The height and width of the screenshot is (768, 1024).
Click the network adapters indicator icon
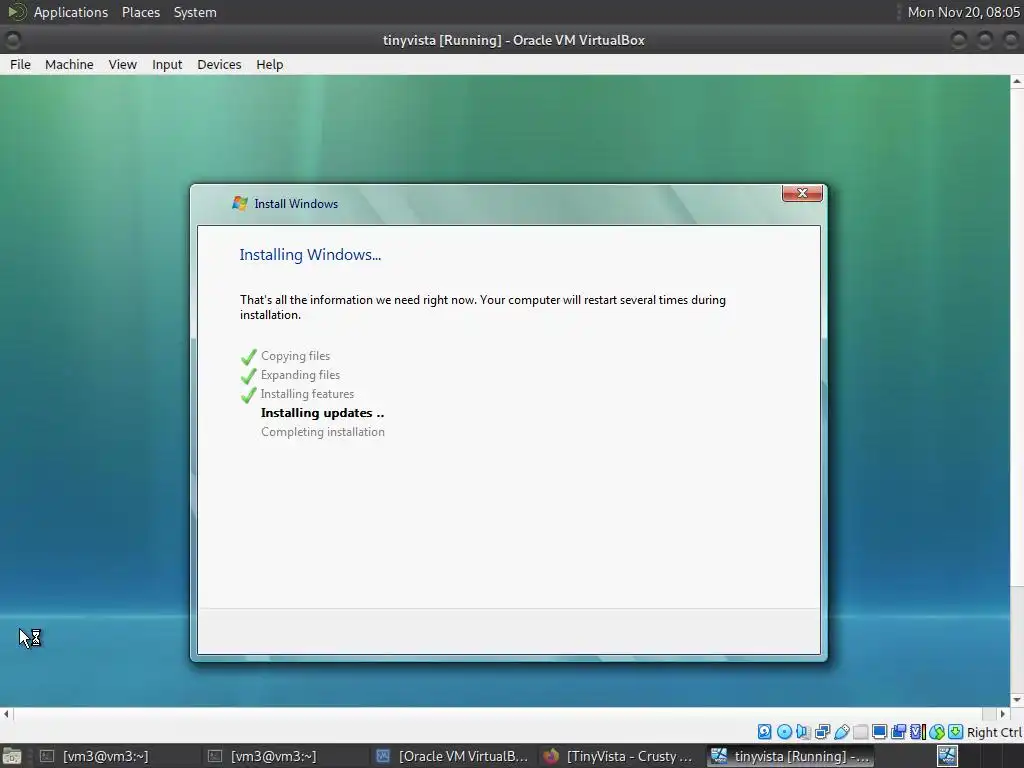tap(822, 732)
